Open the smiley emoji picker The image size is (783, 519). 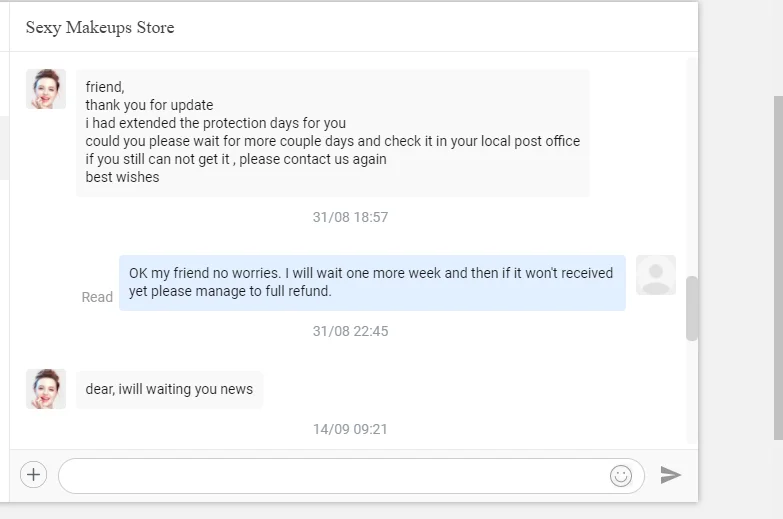point(621,476)
